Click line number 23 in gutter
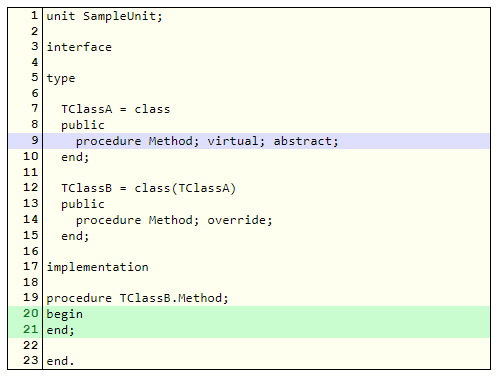499x376 pixels. pyautogui.click(x=31, y=360)
